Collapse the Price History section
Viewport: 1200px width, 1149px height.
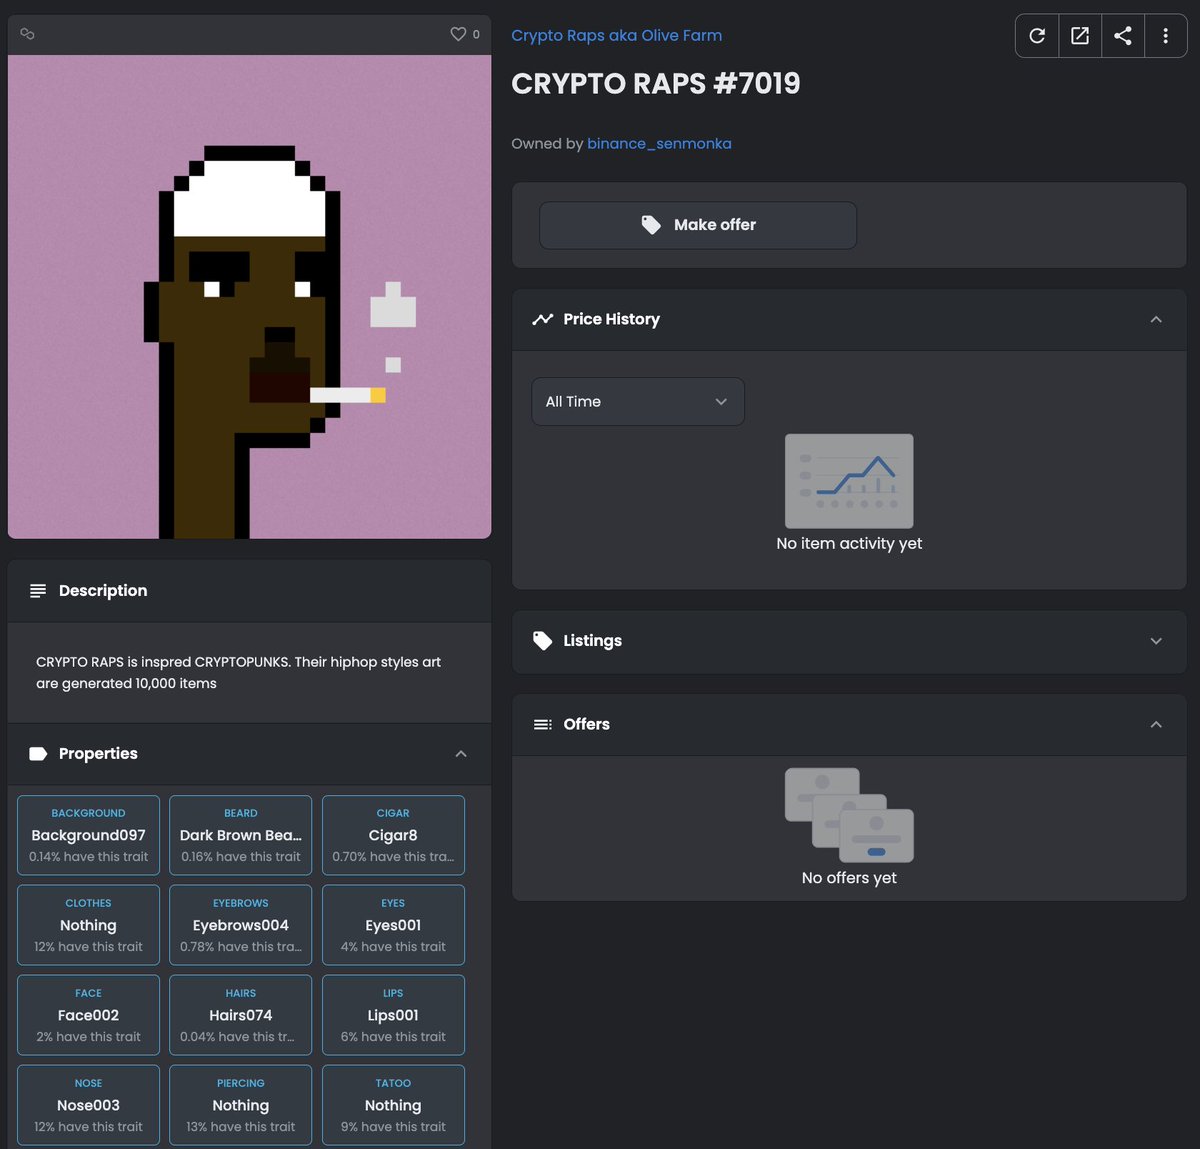point(1156,319)
